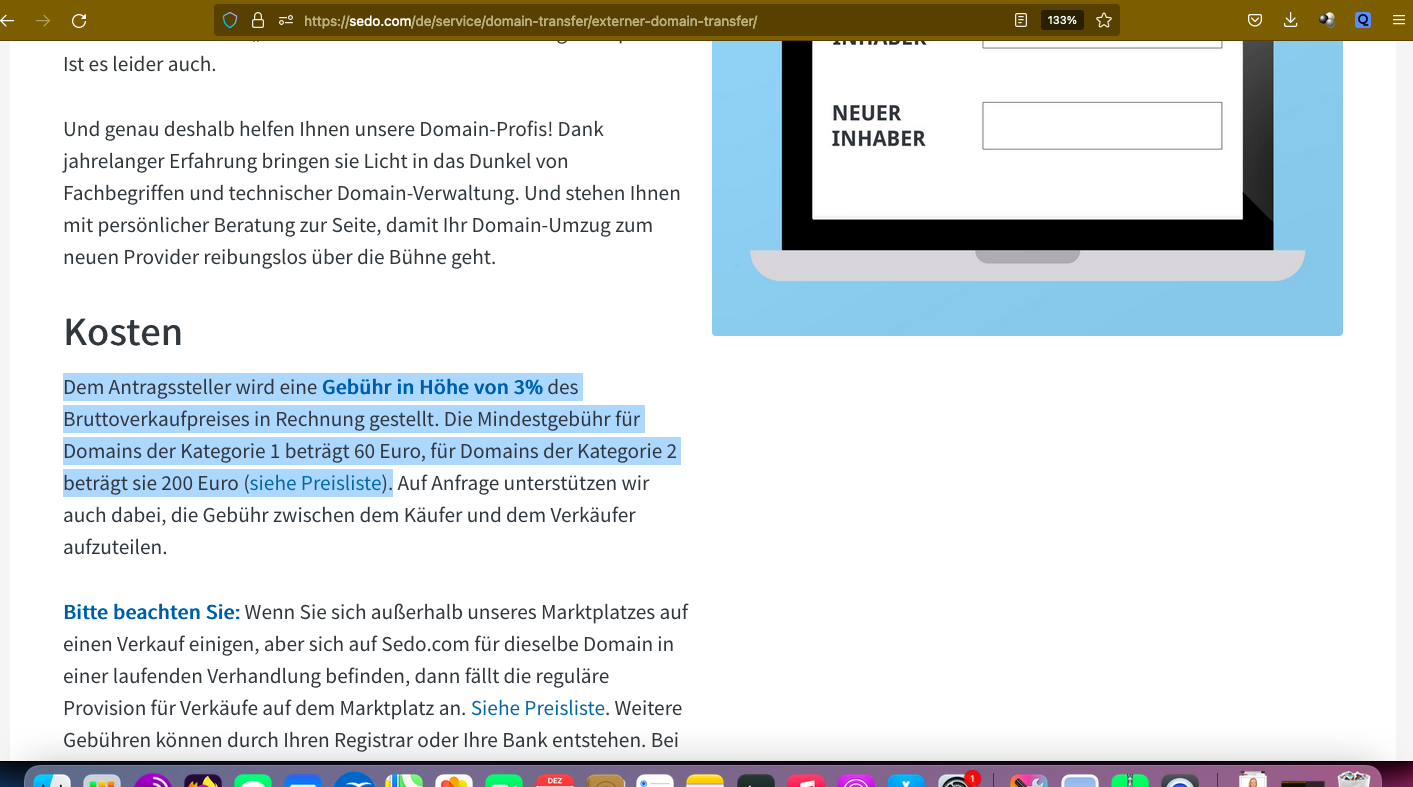Open the Firefox hamburger menu
Image resolution: width=1413 pixels, height=787 pixels.
tap(1399, 20)
